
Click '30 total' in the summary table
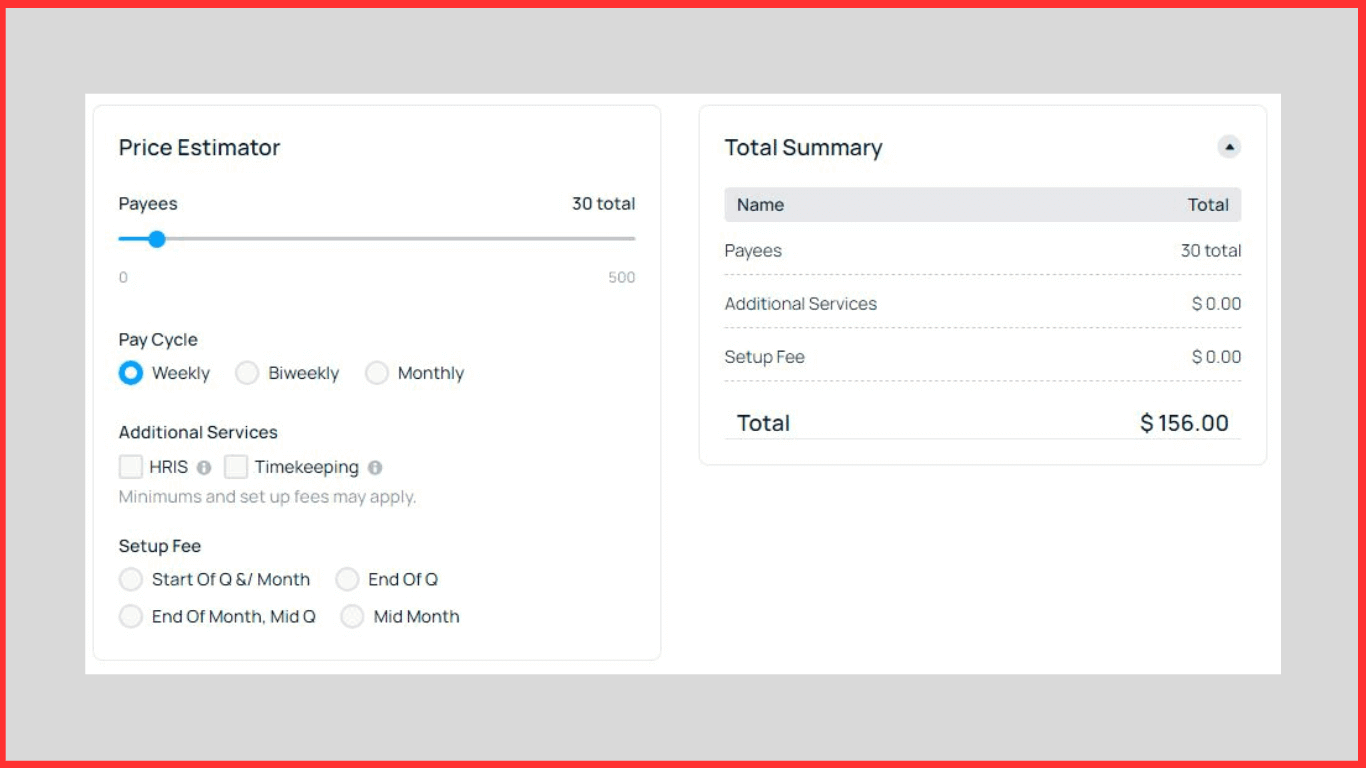(1211, 251)
